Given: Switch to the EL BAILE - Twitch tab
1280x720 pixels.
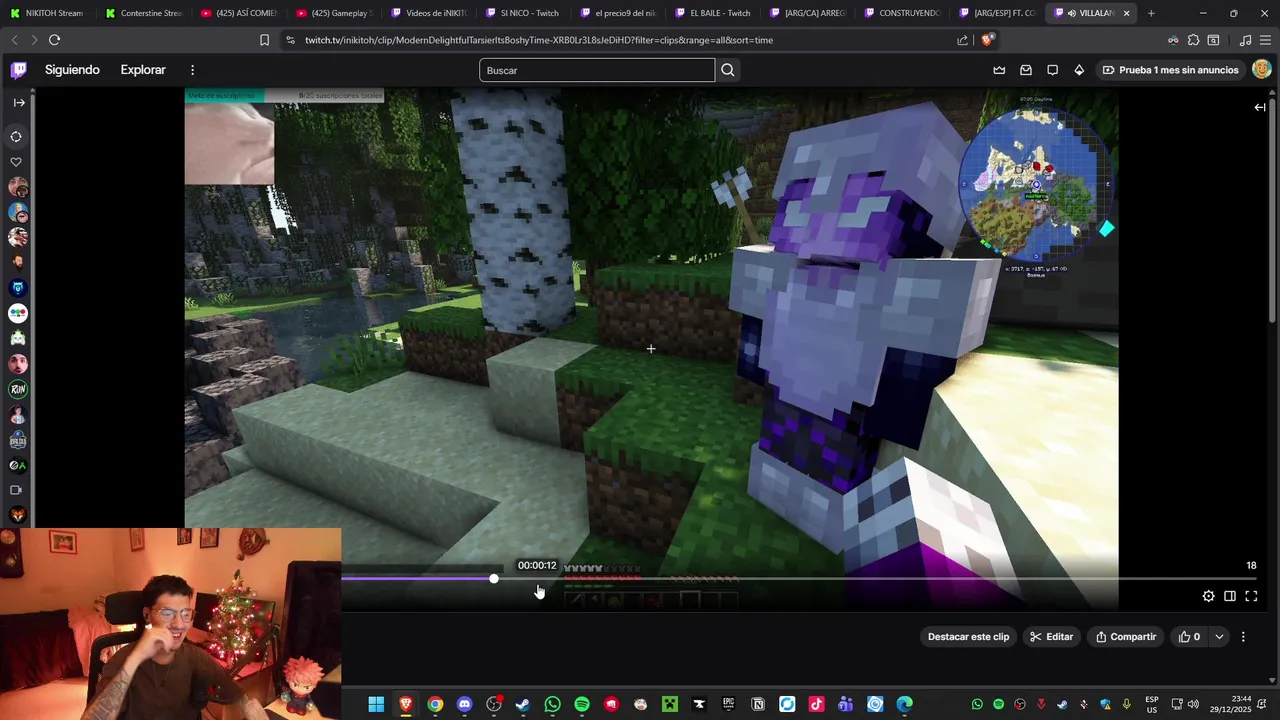Looking at the screenshot, I should pos(712,13).
